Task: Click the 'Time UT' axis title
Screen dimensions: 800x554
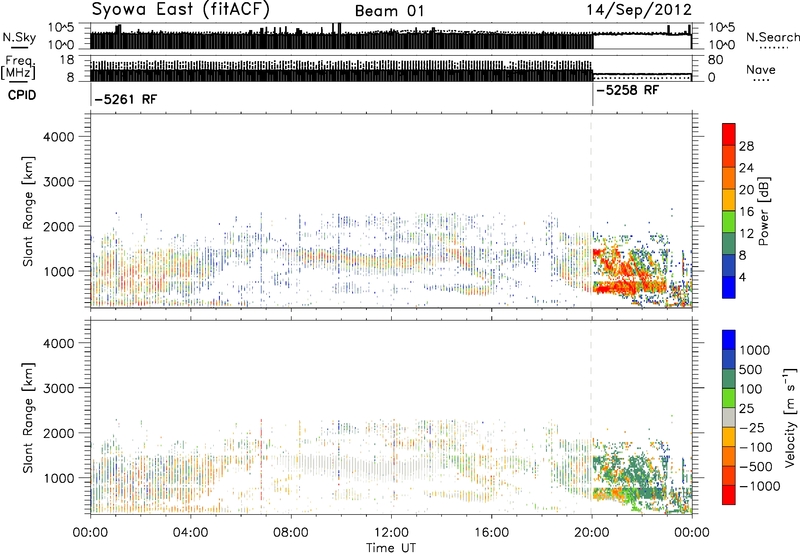Action: pyautogui.click(x=391, y=548)
